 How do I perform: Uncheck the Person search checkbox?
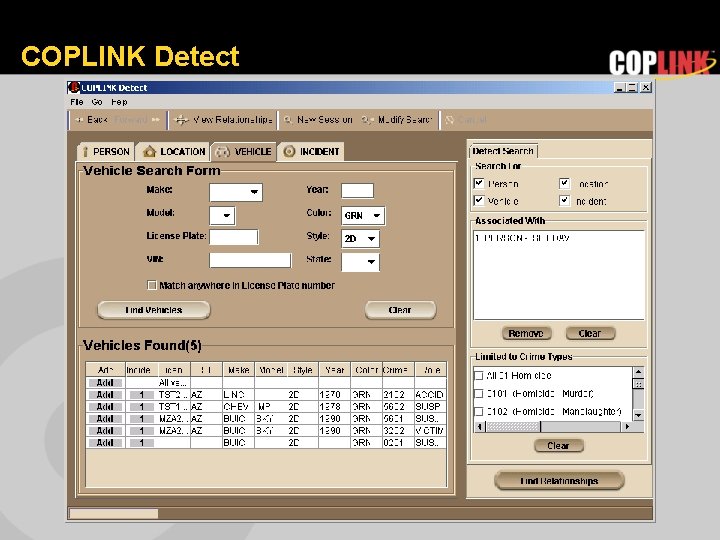point(479,183)
